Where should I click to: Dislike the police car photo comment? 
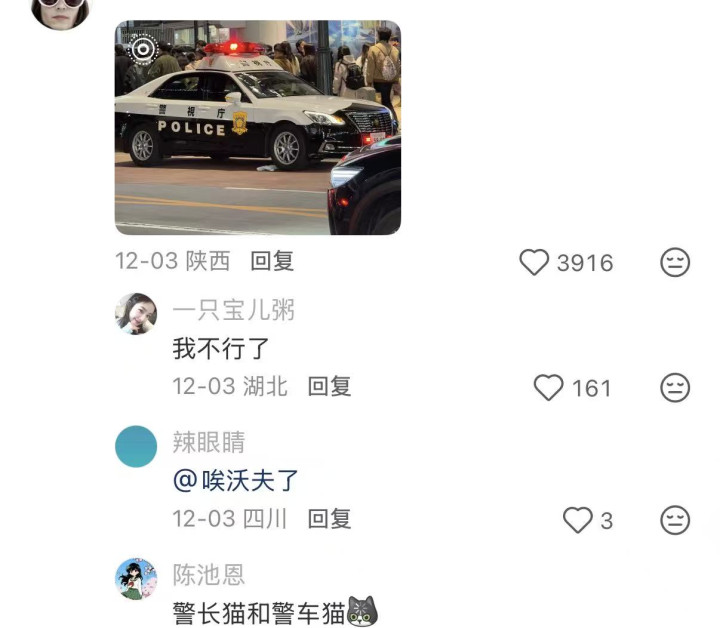click(675, 262)
